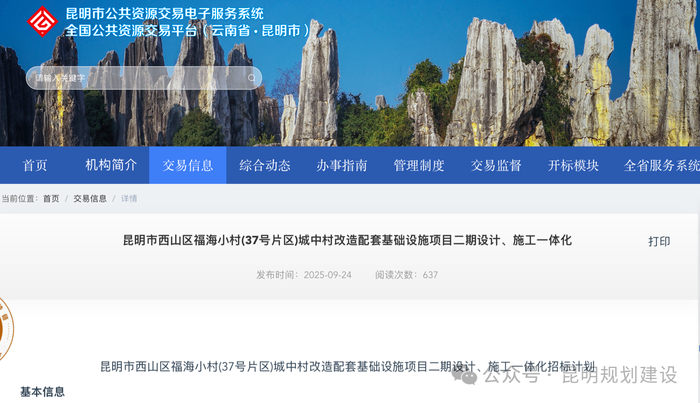The image size is (700, 403).
Task: Open the 办事指南 menu item
Action: 342,166
